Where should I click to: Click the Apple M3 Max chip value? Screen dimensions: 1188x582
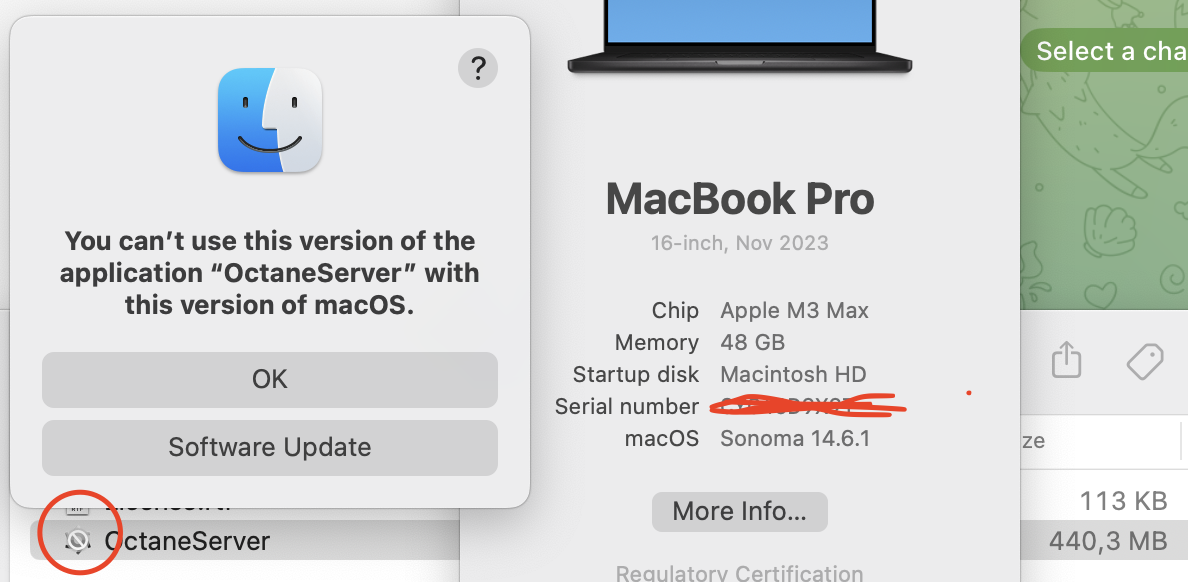pyautogui.click(x=794, y=310)
